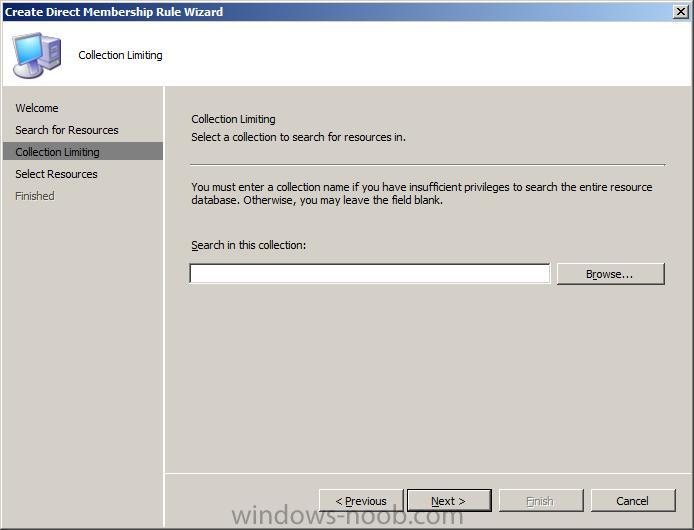The width and height of the screenshot is (694, 530).
Task: Click the 'Collection Limiting' heading above the description
Action: click(x=233, y=119)
